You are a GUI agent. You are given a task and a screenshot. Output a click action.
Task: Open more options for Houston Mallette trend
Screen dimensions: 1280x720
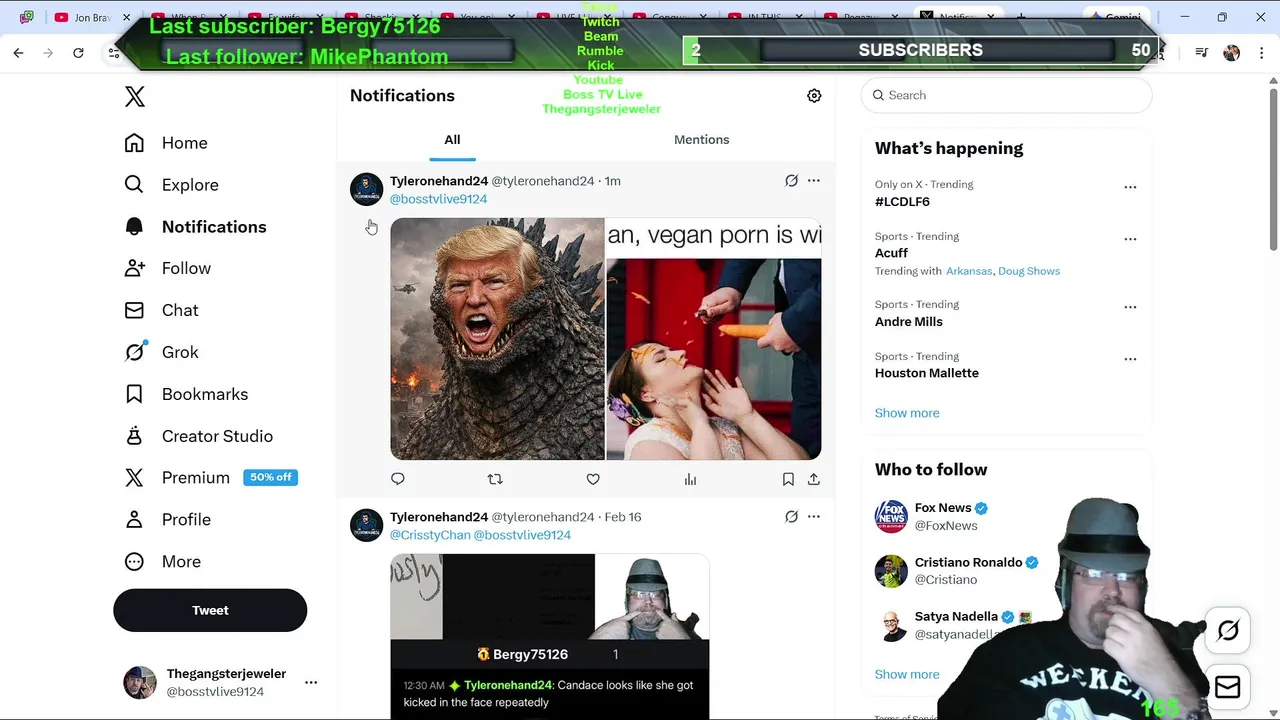[x=1130, y=359]
